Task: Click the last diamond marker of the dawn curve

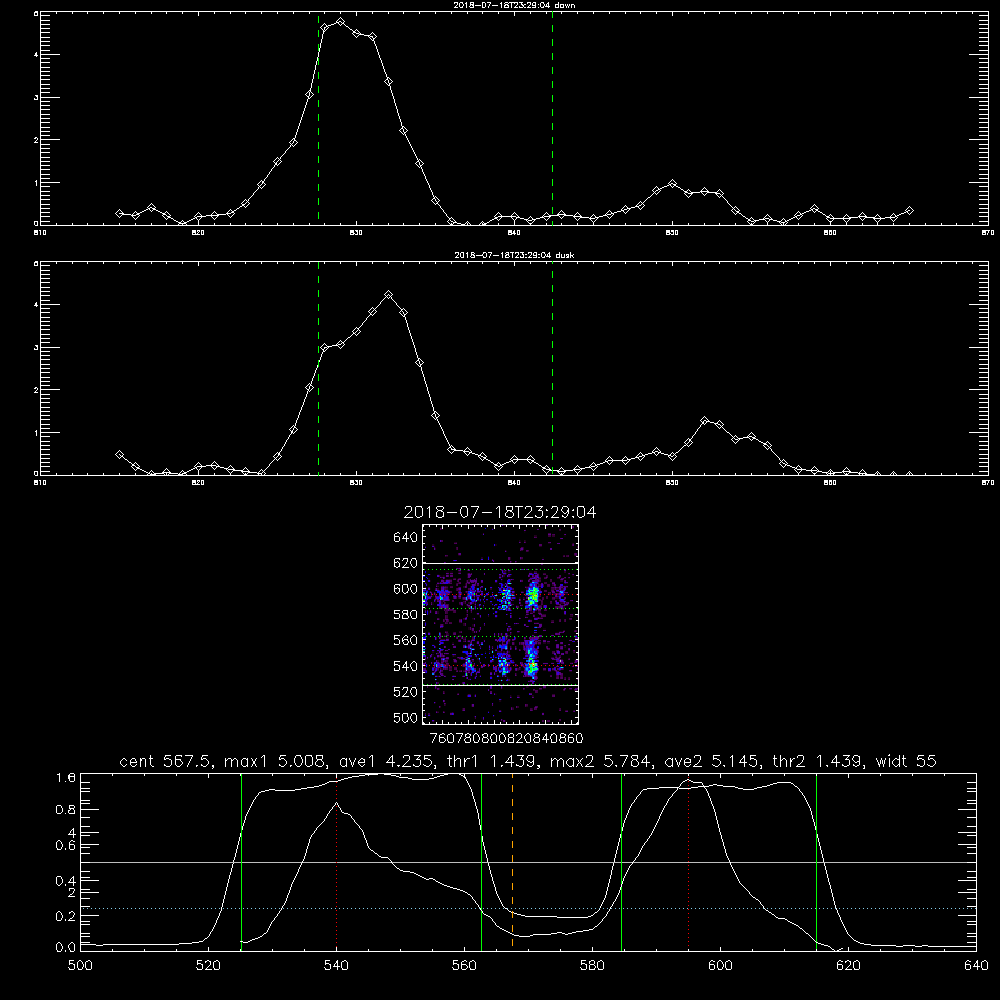Action: pos(909,210)
